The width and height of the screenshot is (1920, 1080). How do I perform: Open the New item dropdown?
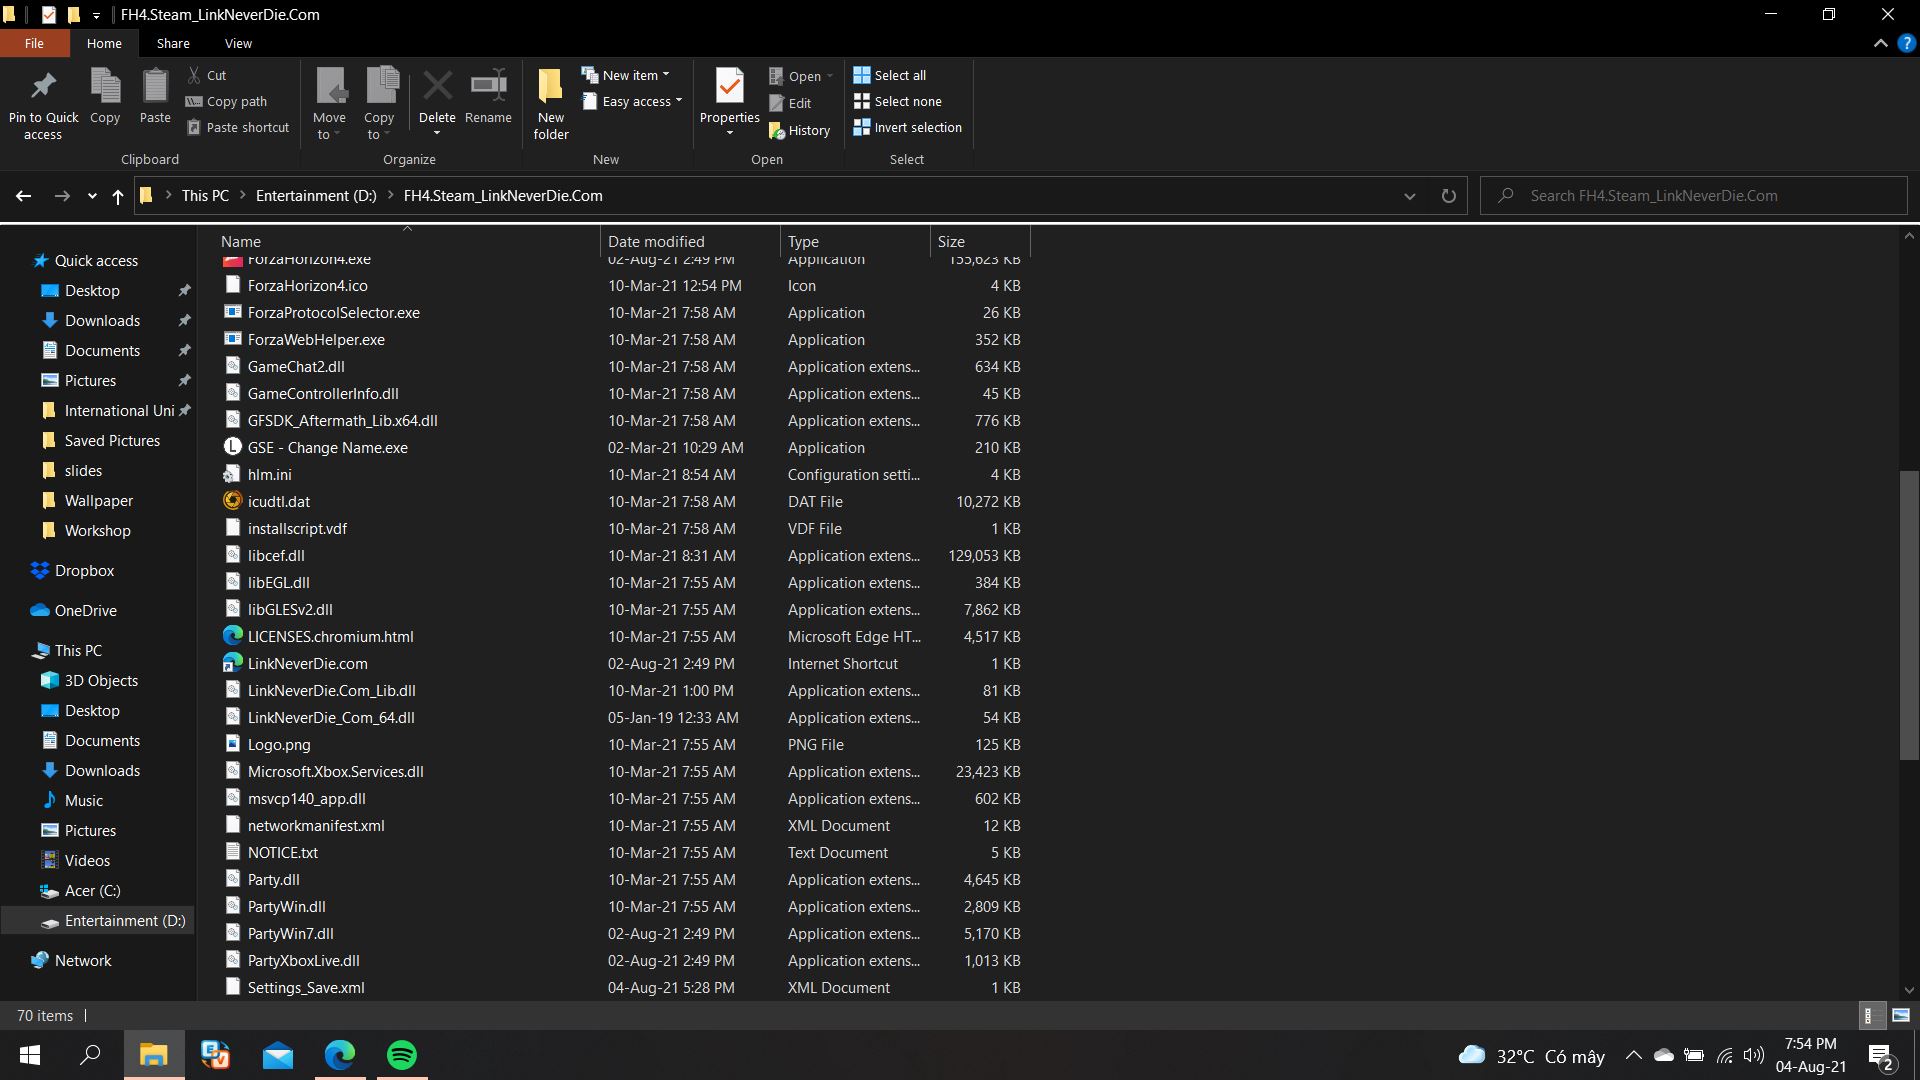click(627, 75)
